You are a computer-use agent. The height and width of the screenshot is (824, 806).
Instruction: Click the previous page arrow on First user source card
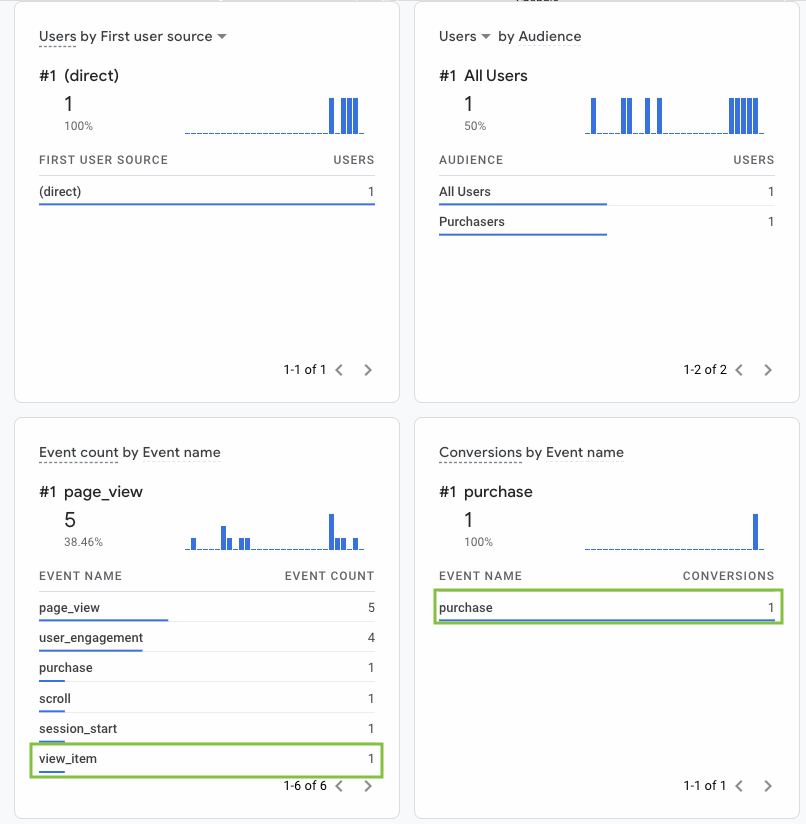339,370
